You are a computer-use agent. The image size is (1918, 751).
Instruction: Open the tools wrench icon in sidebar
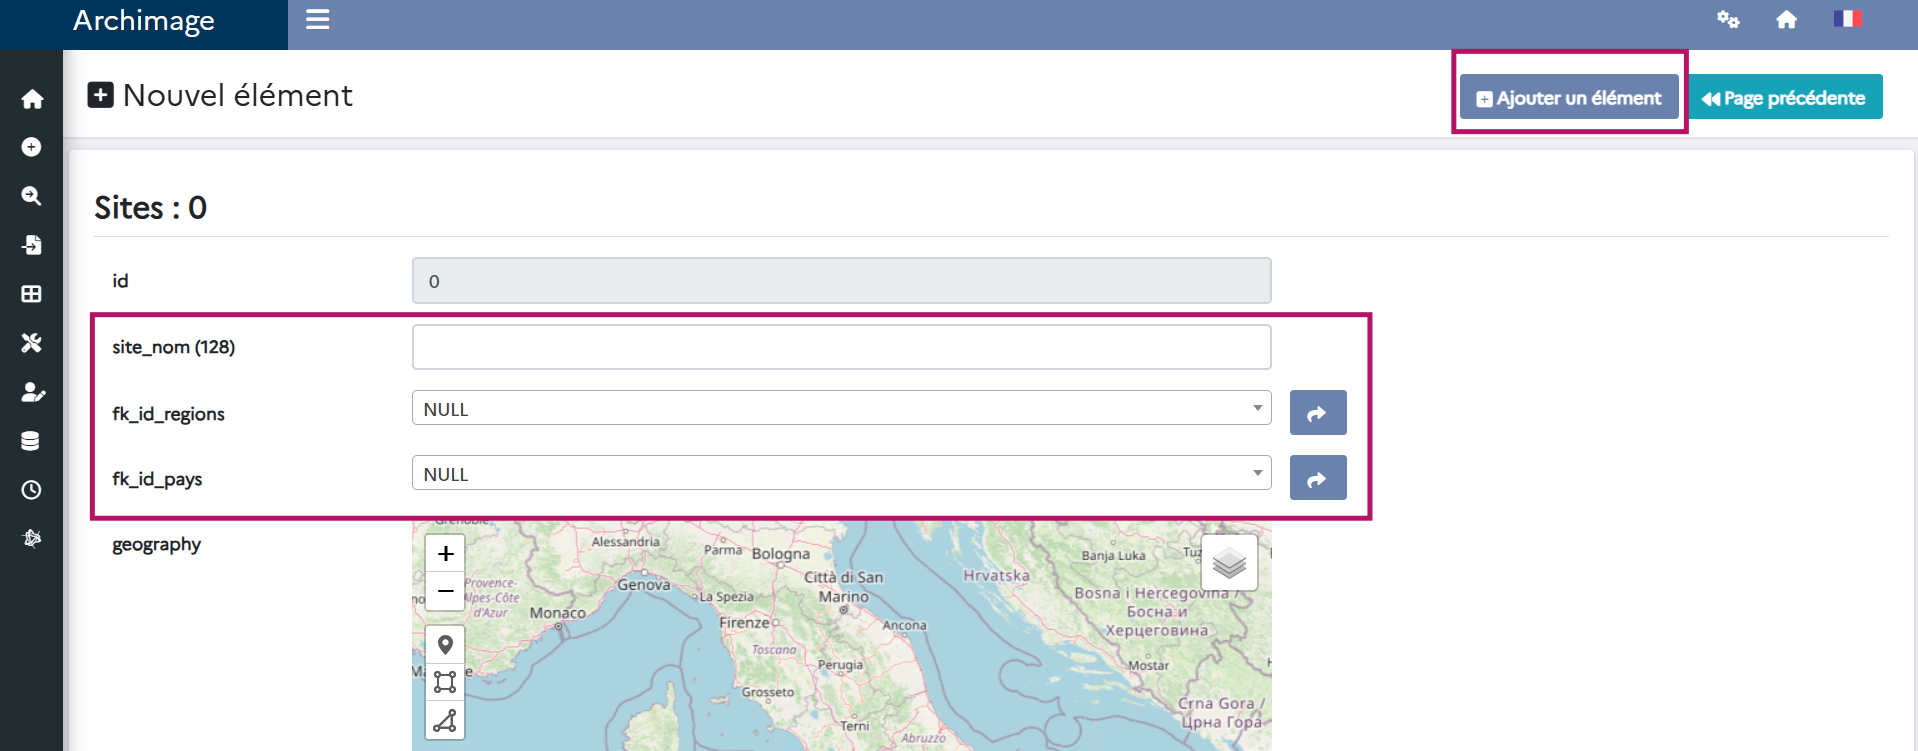tap(32, 343)
